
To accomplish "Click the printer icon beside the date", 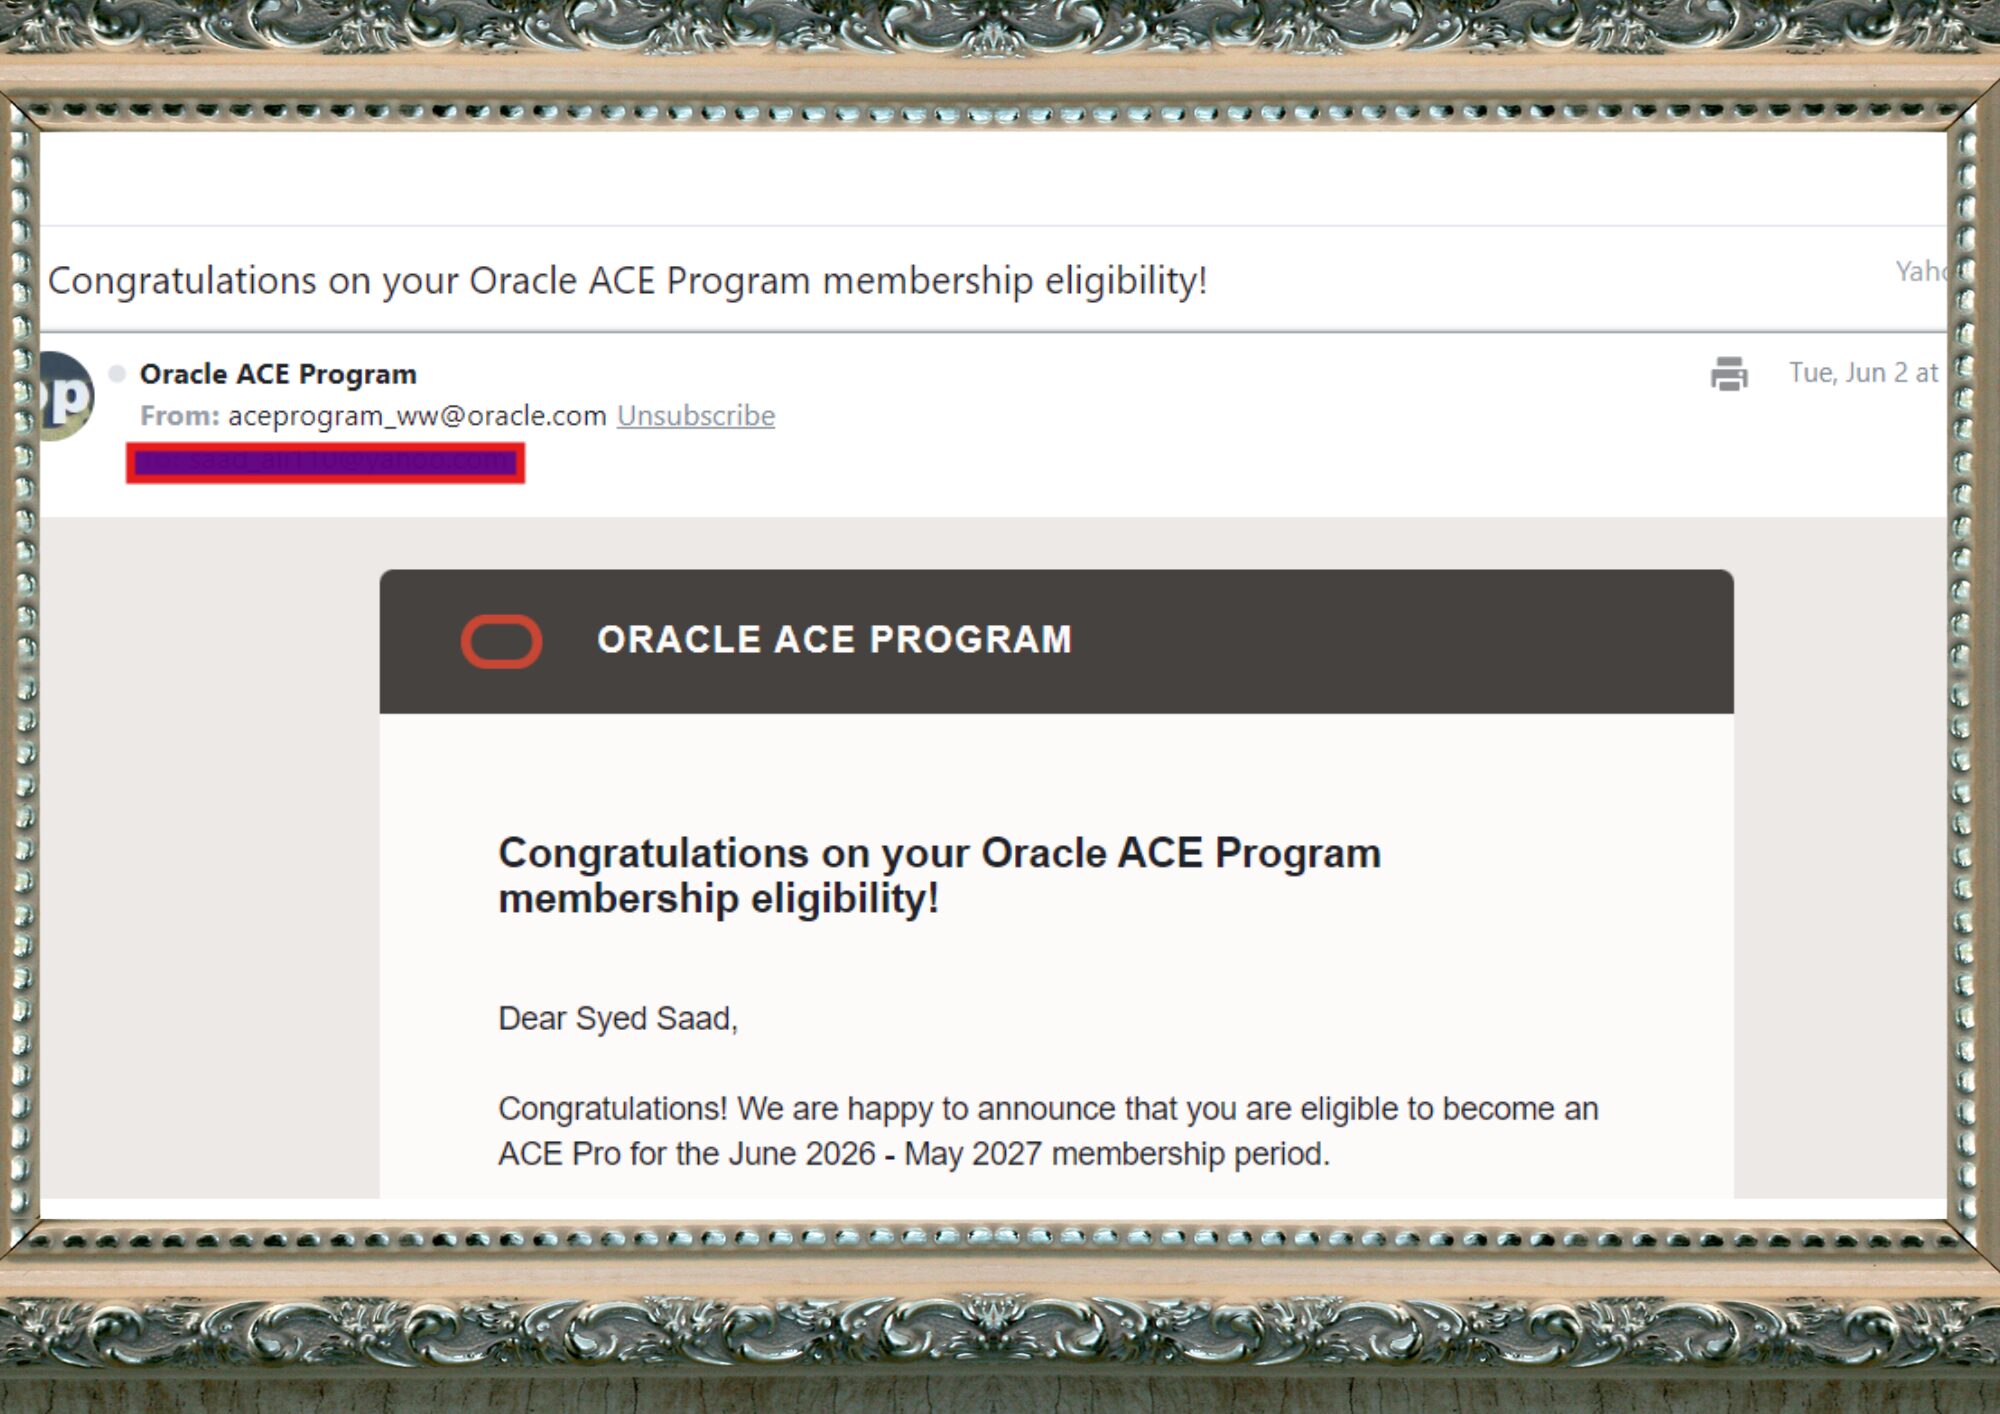I will (x=1729, y=374).
